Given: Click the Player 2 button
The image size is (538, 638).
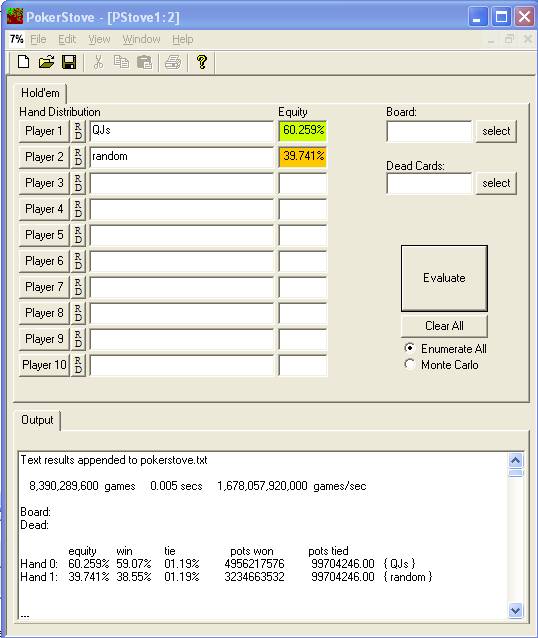Looking at the screenshot, I should 44,157.
